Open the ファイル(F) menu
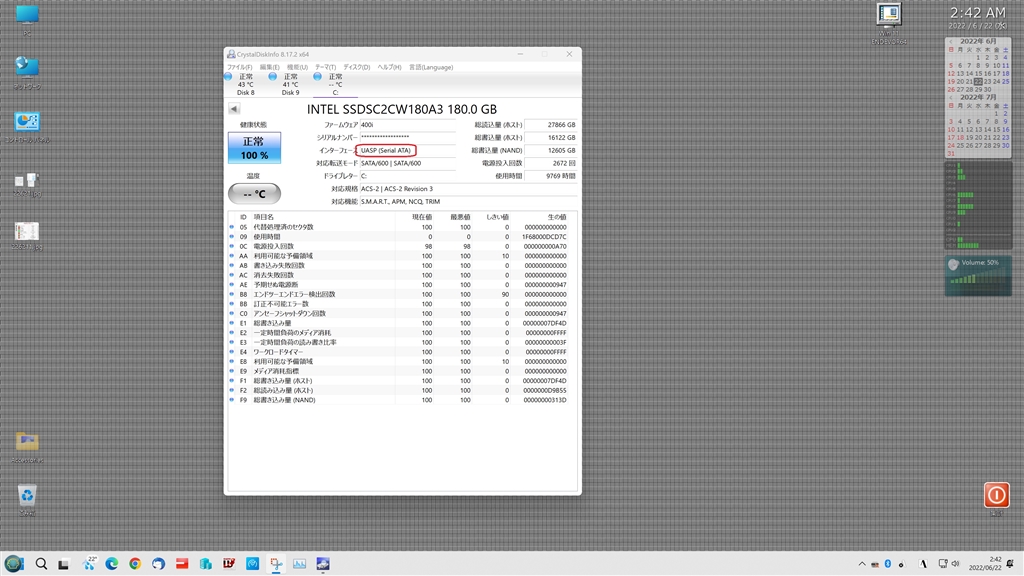The width and height of the screenshot is (1024, 576). 239,67
